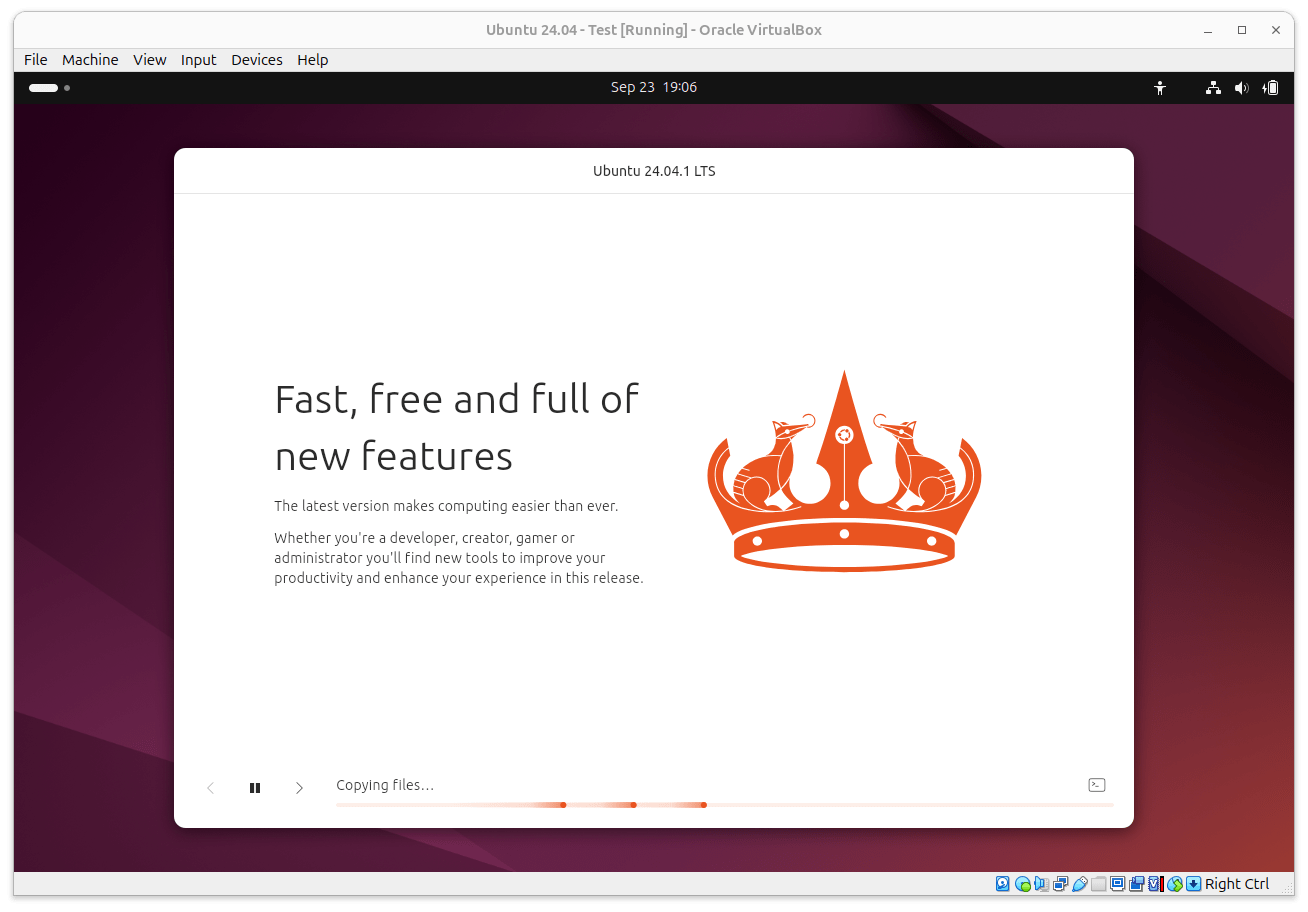This screenshot has height=912, width=1308.
Task: Click the hard disk activity status icon
Action: coord(1003,884)
